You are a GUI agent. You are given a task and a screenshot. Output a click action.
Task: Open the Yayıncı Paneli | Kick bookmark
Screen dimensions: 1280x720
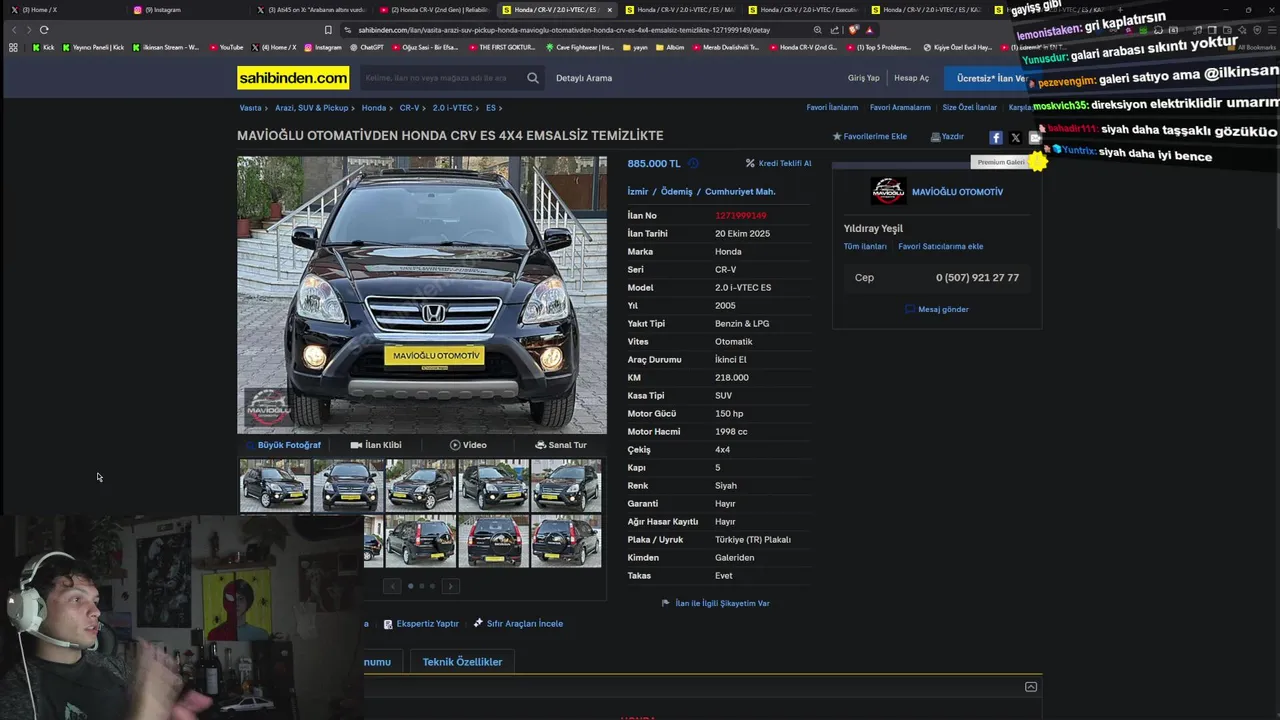click(x=93, y=47)
